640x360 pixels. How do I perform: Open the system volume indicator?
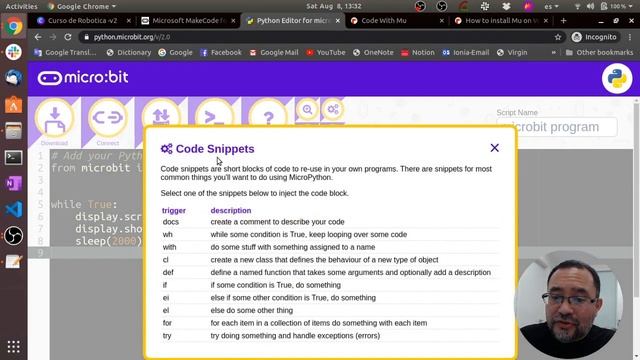click(x=590, y=6)
